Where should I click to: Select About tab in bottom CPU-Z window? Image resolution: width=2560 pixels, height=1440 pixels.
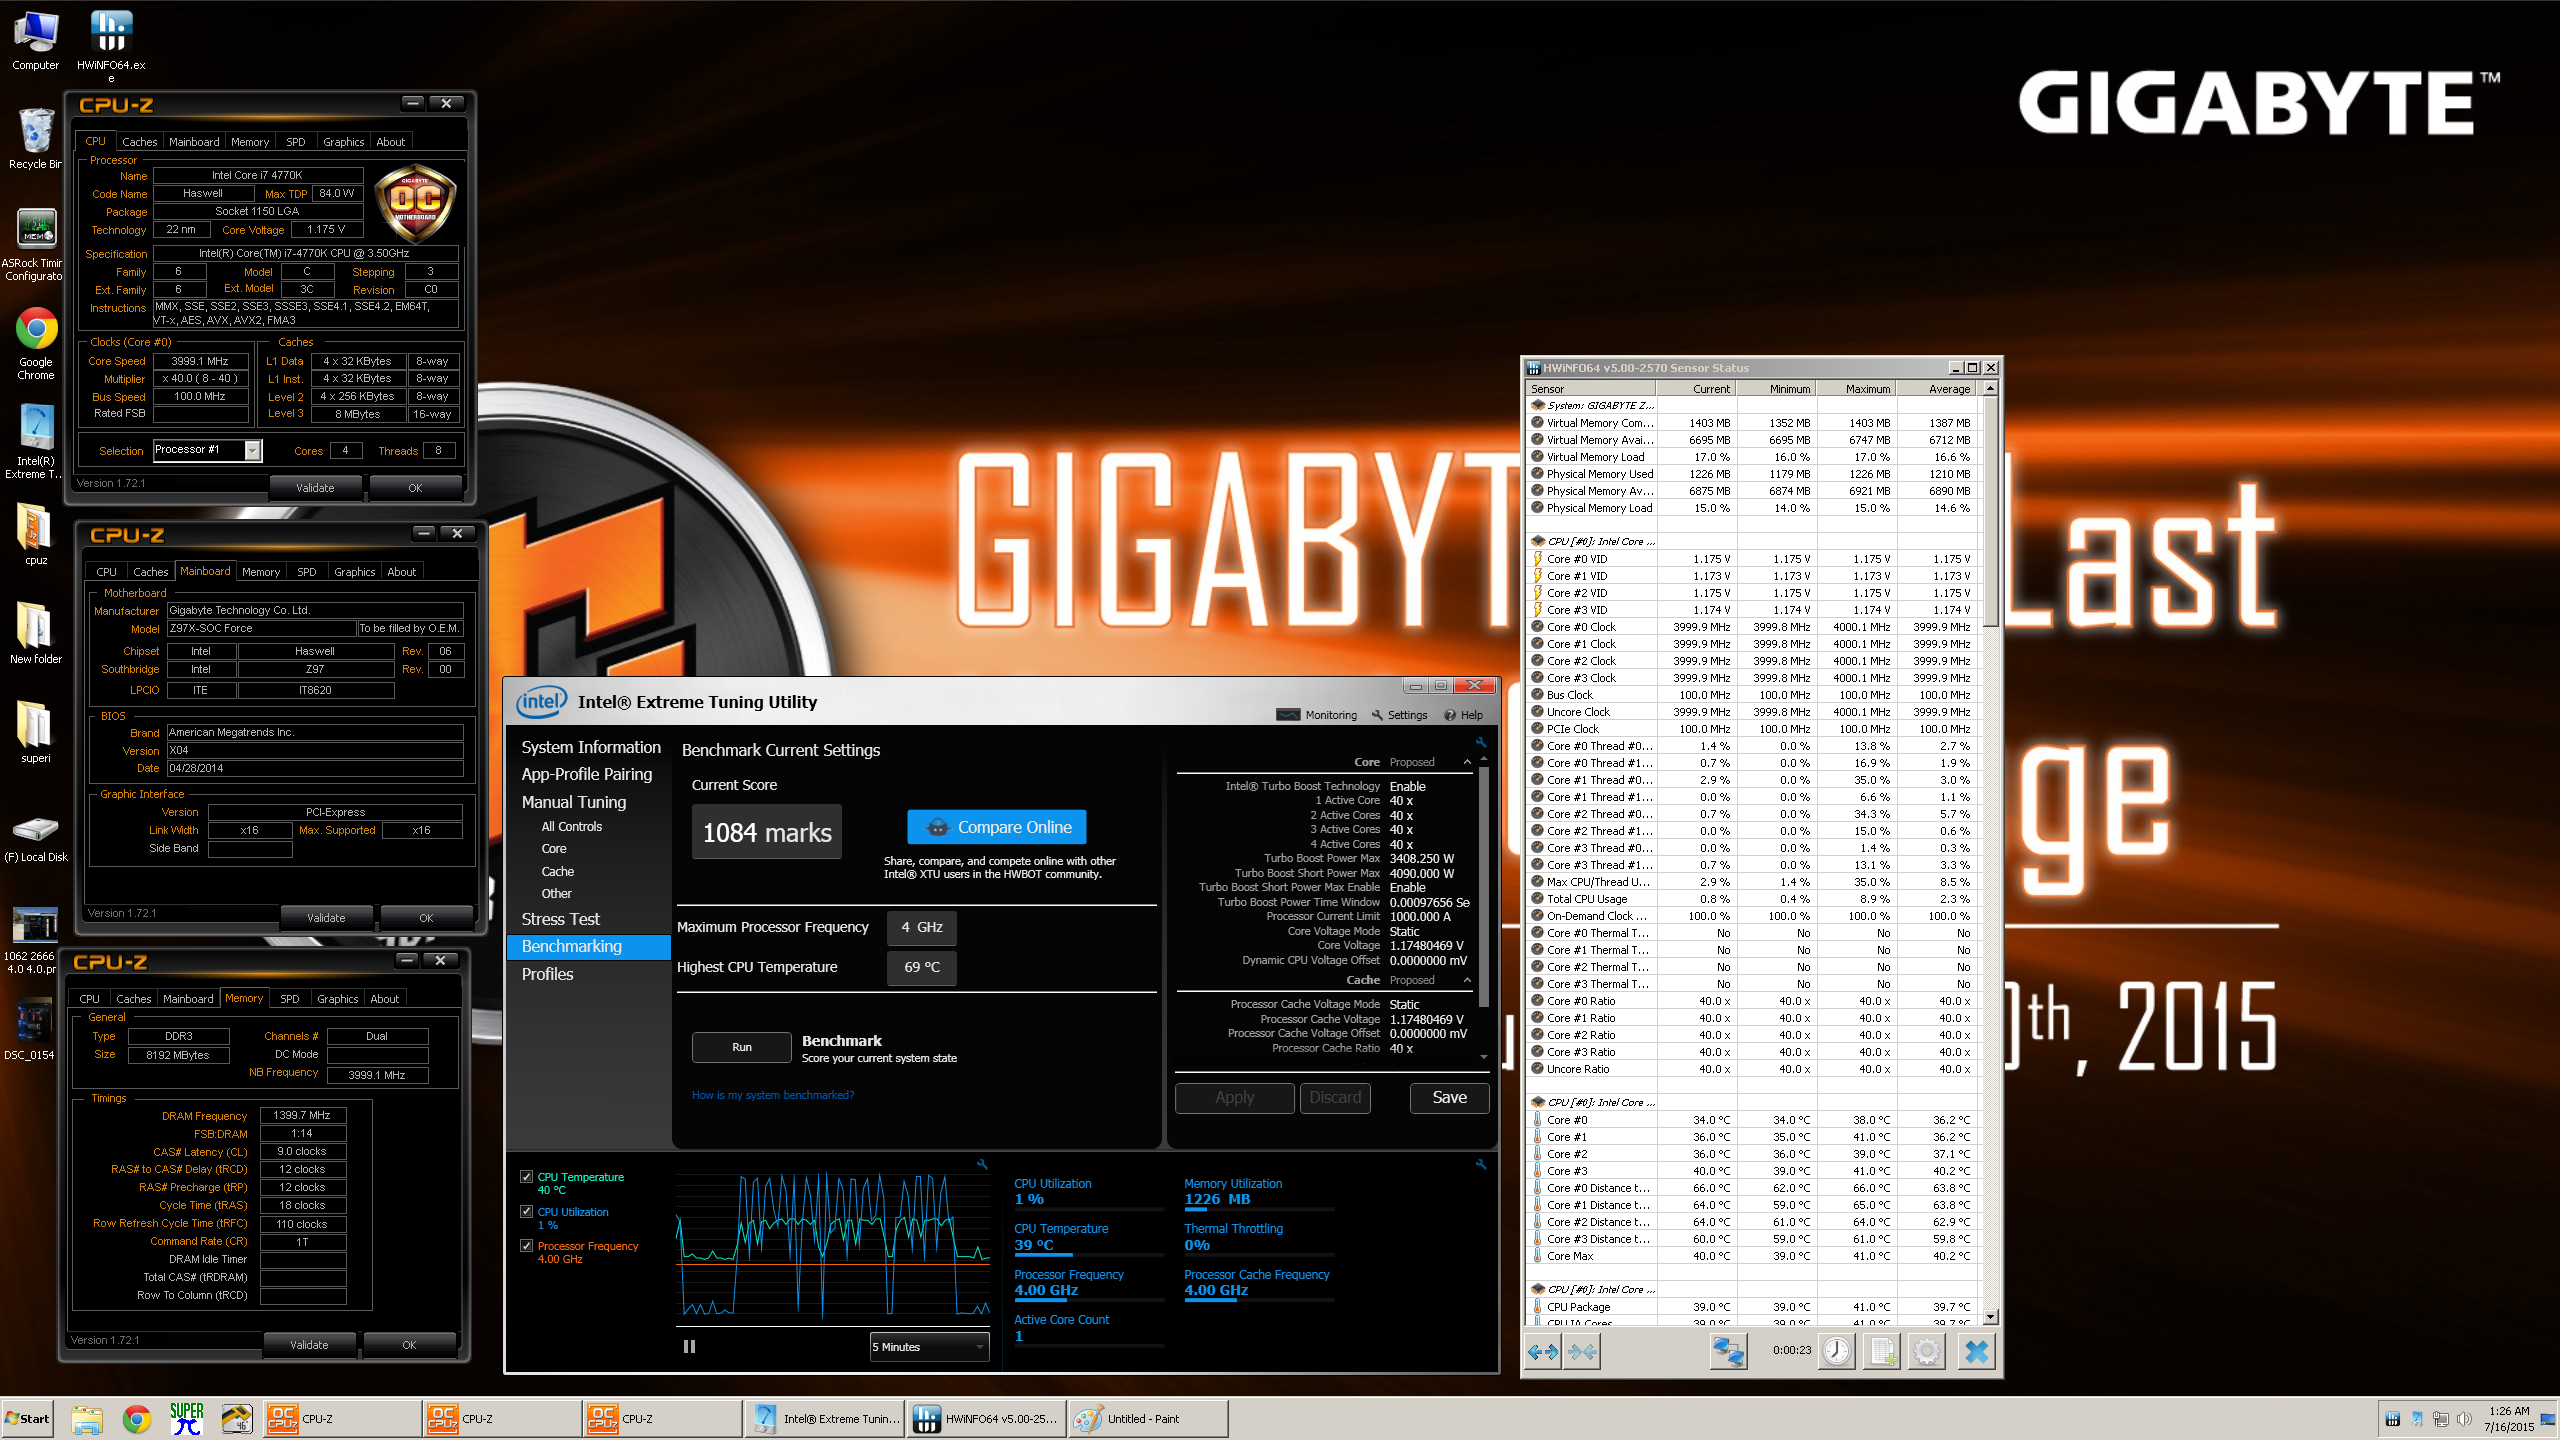coord(384,999)
